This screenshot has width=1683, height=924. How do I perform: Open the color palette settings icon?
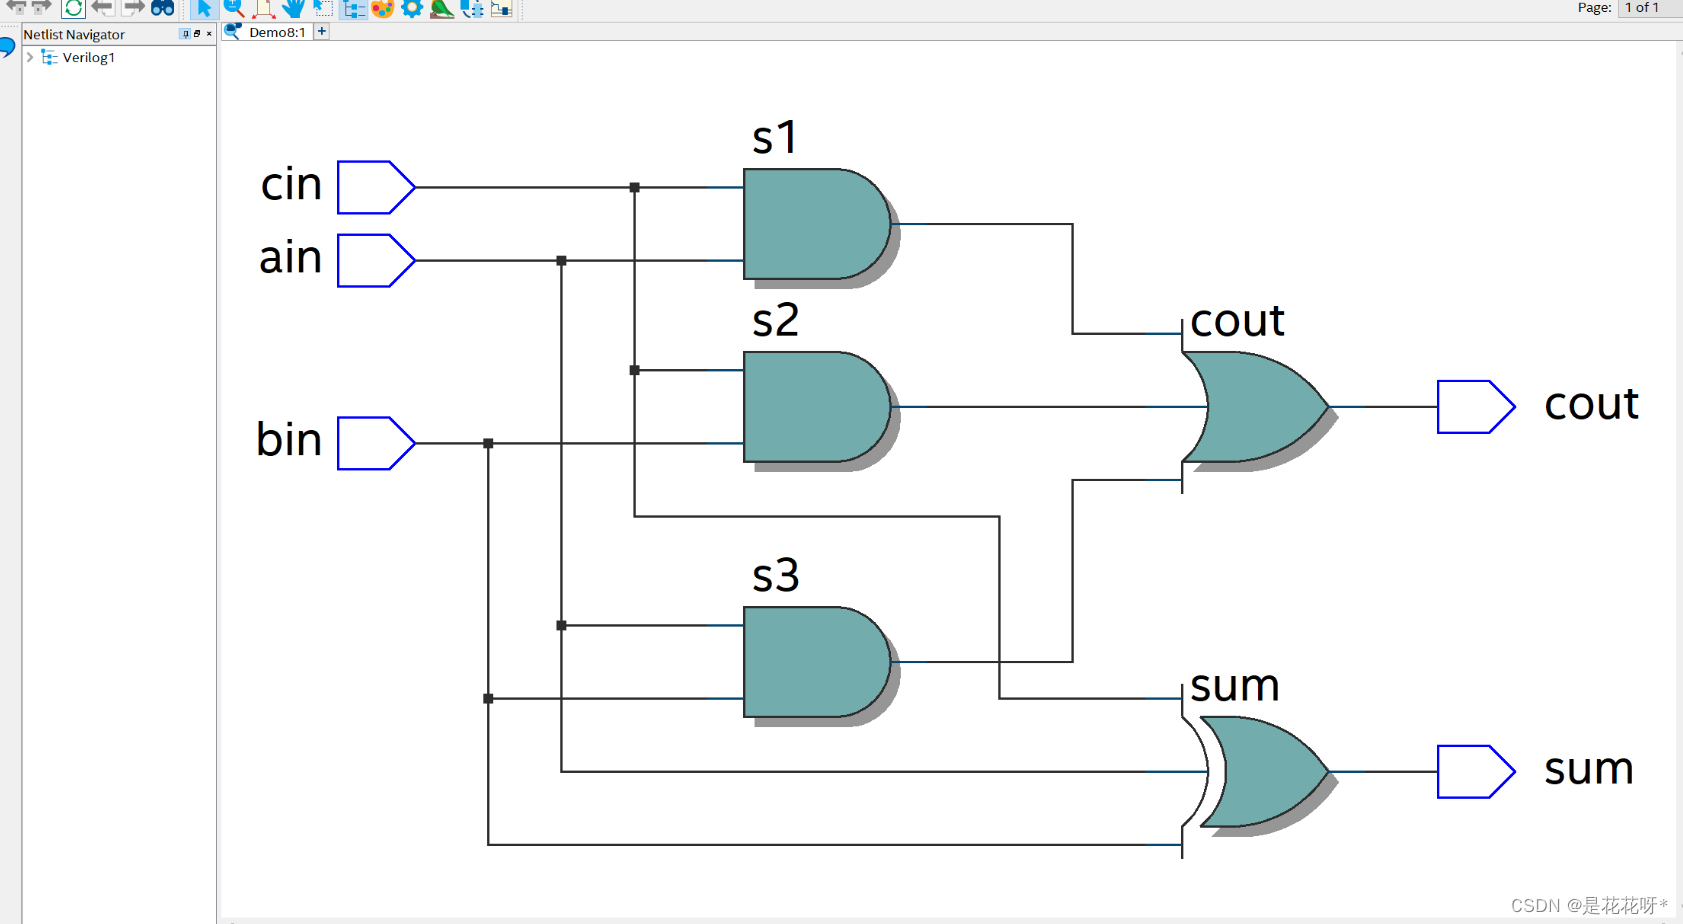382,8
